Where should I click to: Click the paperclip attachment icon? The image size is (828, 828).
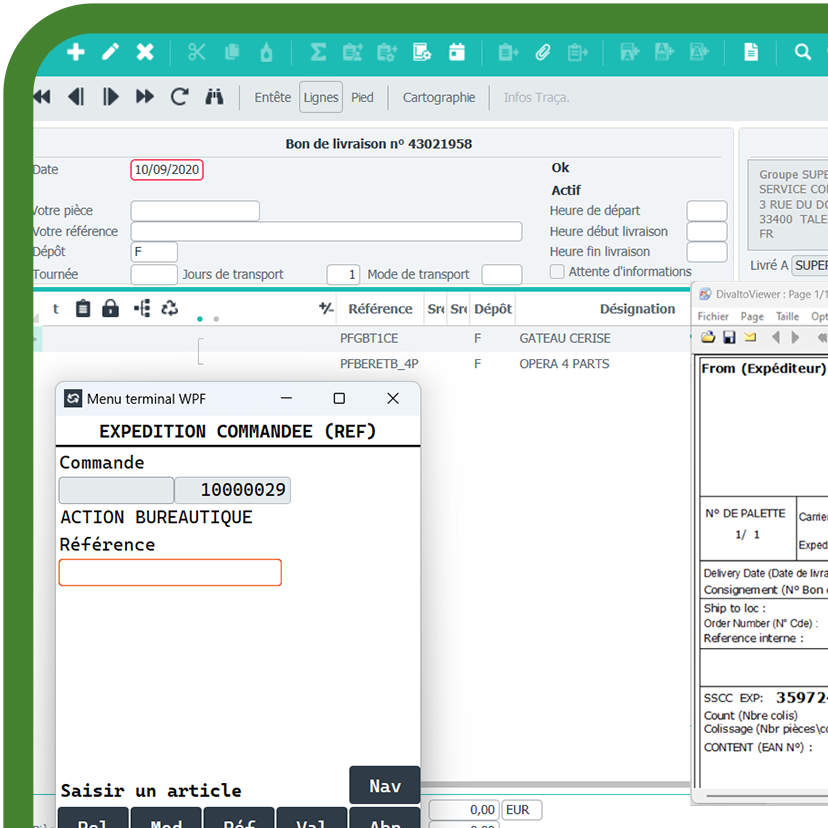pyautogui.click(x=543, y=52)
